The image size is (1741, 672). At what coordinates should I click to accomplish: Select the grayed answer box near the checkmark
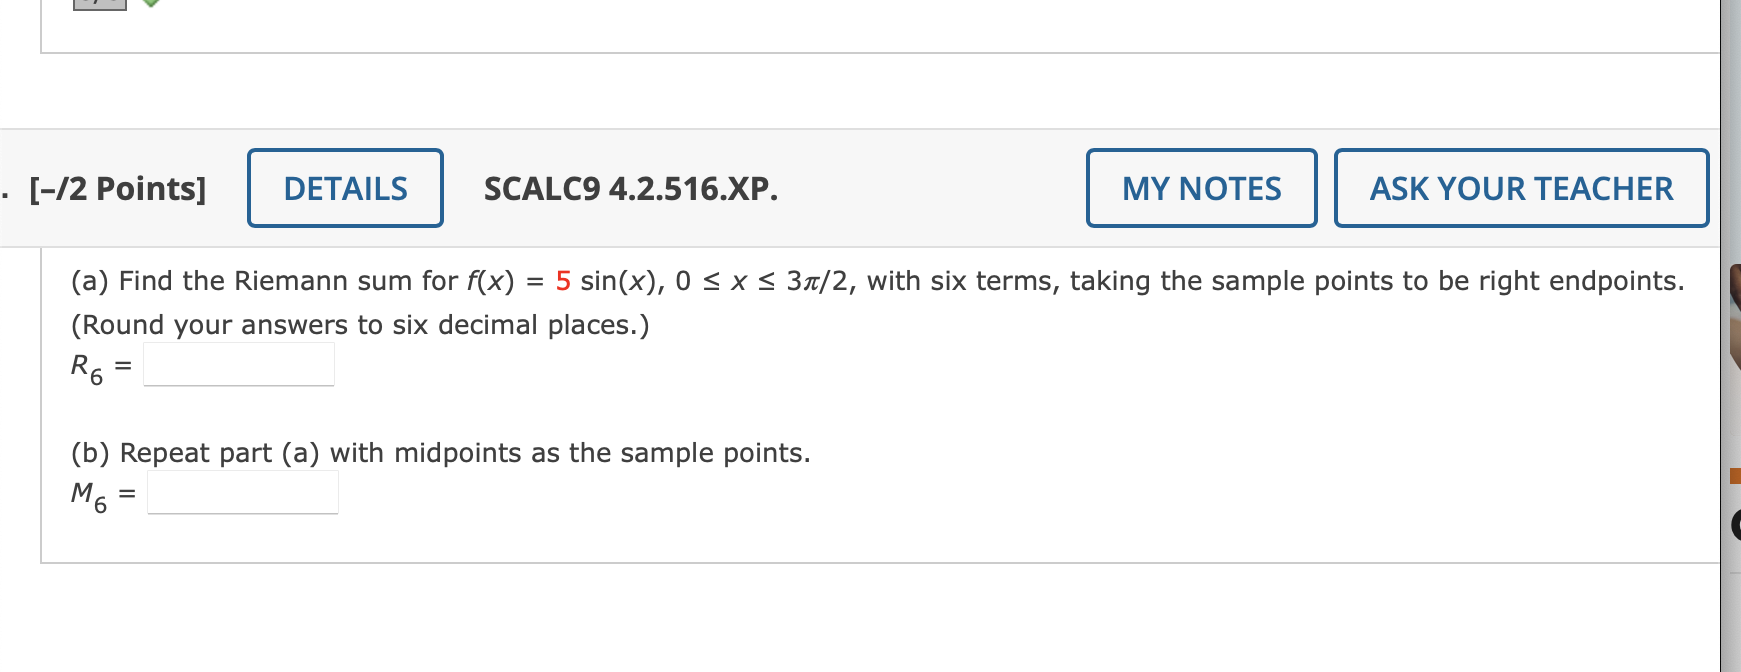[x=100, y=5]
